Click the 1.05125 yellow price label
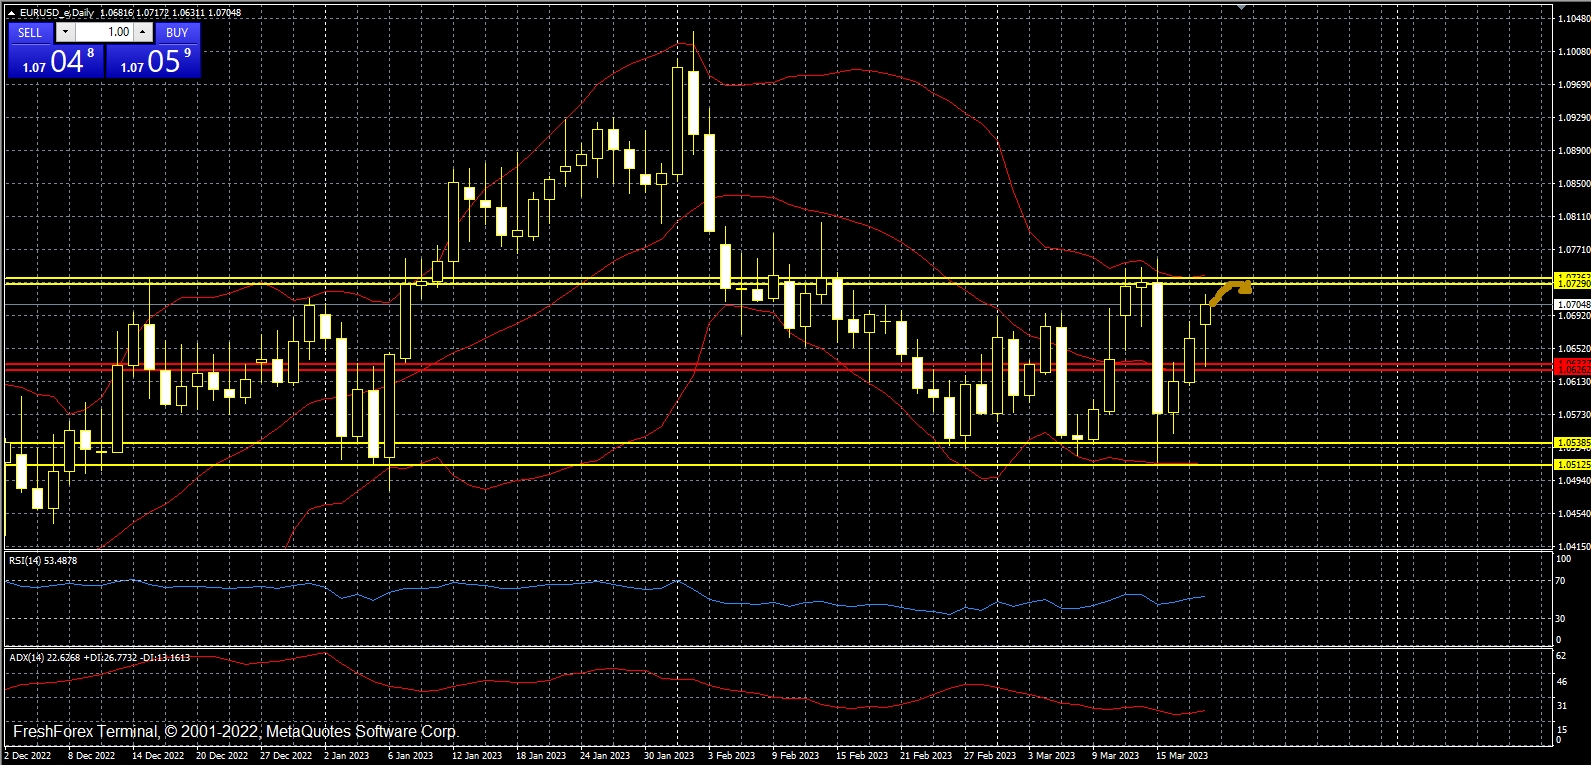This screenshot has height=765, width=1591. click(x=1573, y=465)
